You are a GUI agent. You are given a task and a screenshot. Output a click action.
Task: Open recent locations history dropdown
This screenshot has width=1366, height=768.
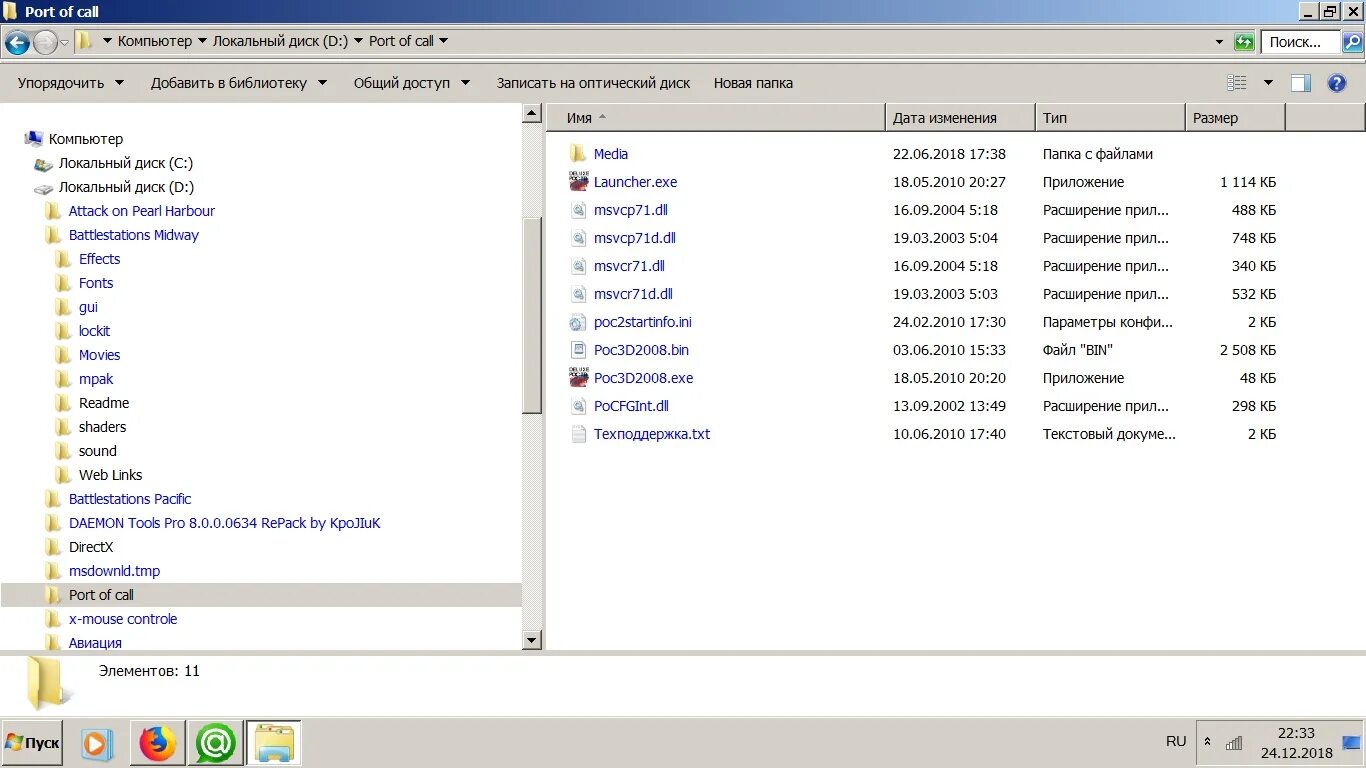64,42
